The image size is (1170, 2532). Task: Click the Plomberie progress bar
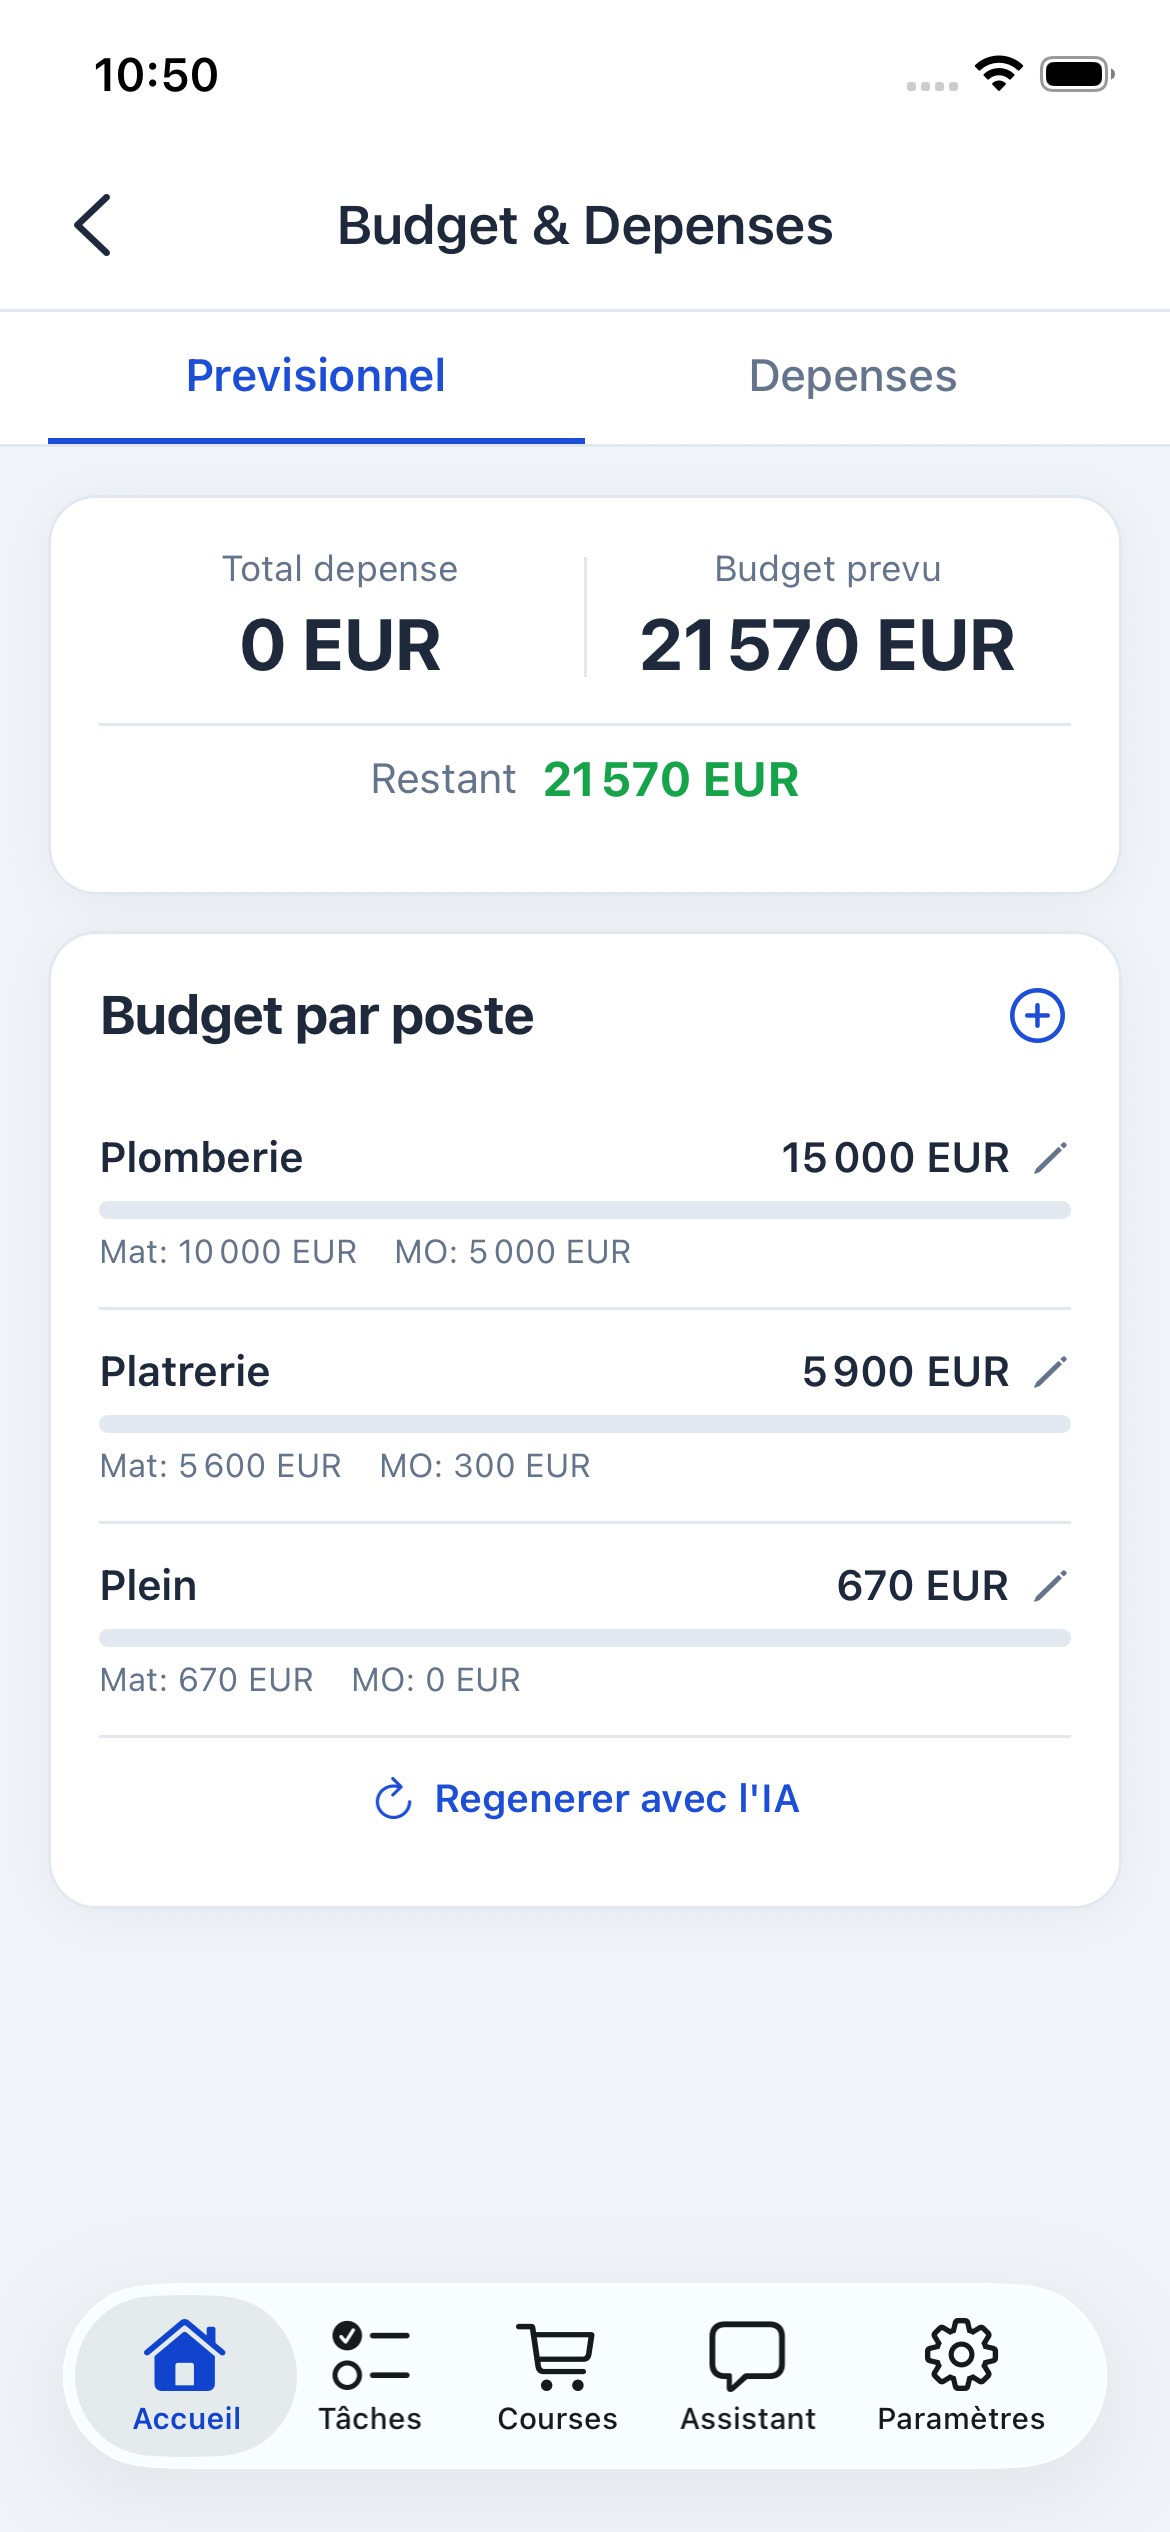point(585,1210)
